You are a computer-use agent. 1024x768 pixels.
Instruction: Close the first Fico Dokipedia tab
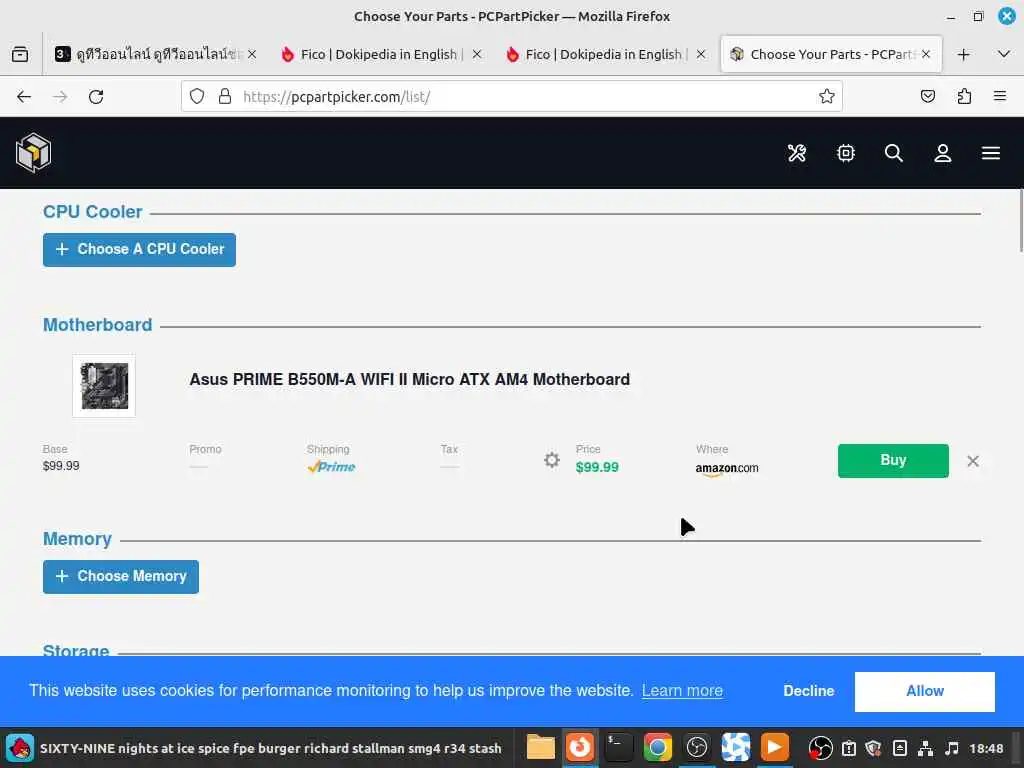tap(477, 54)
